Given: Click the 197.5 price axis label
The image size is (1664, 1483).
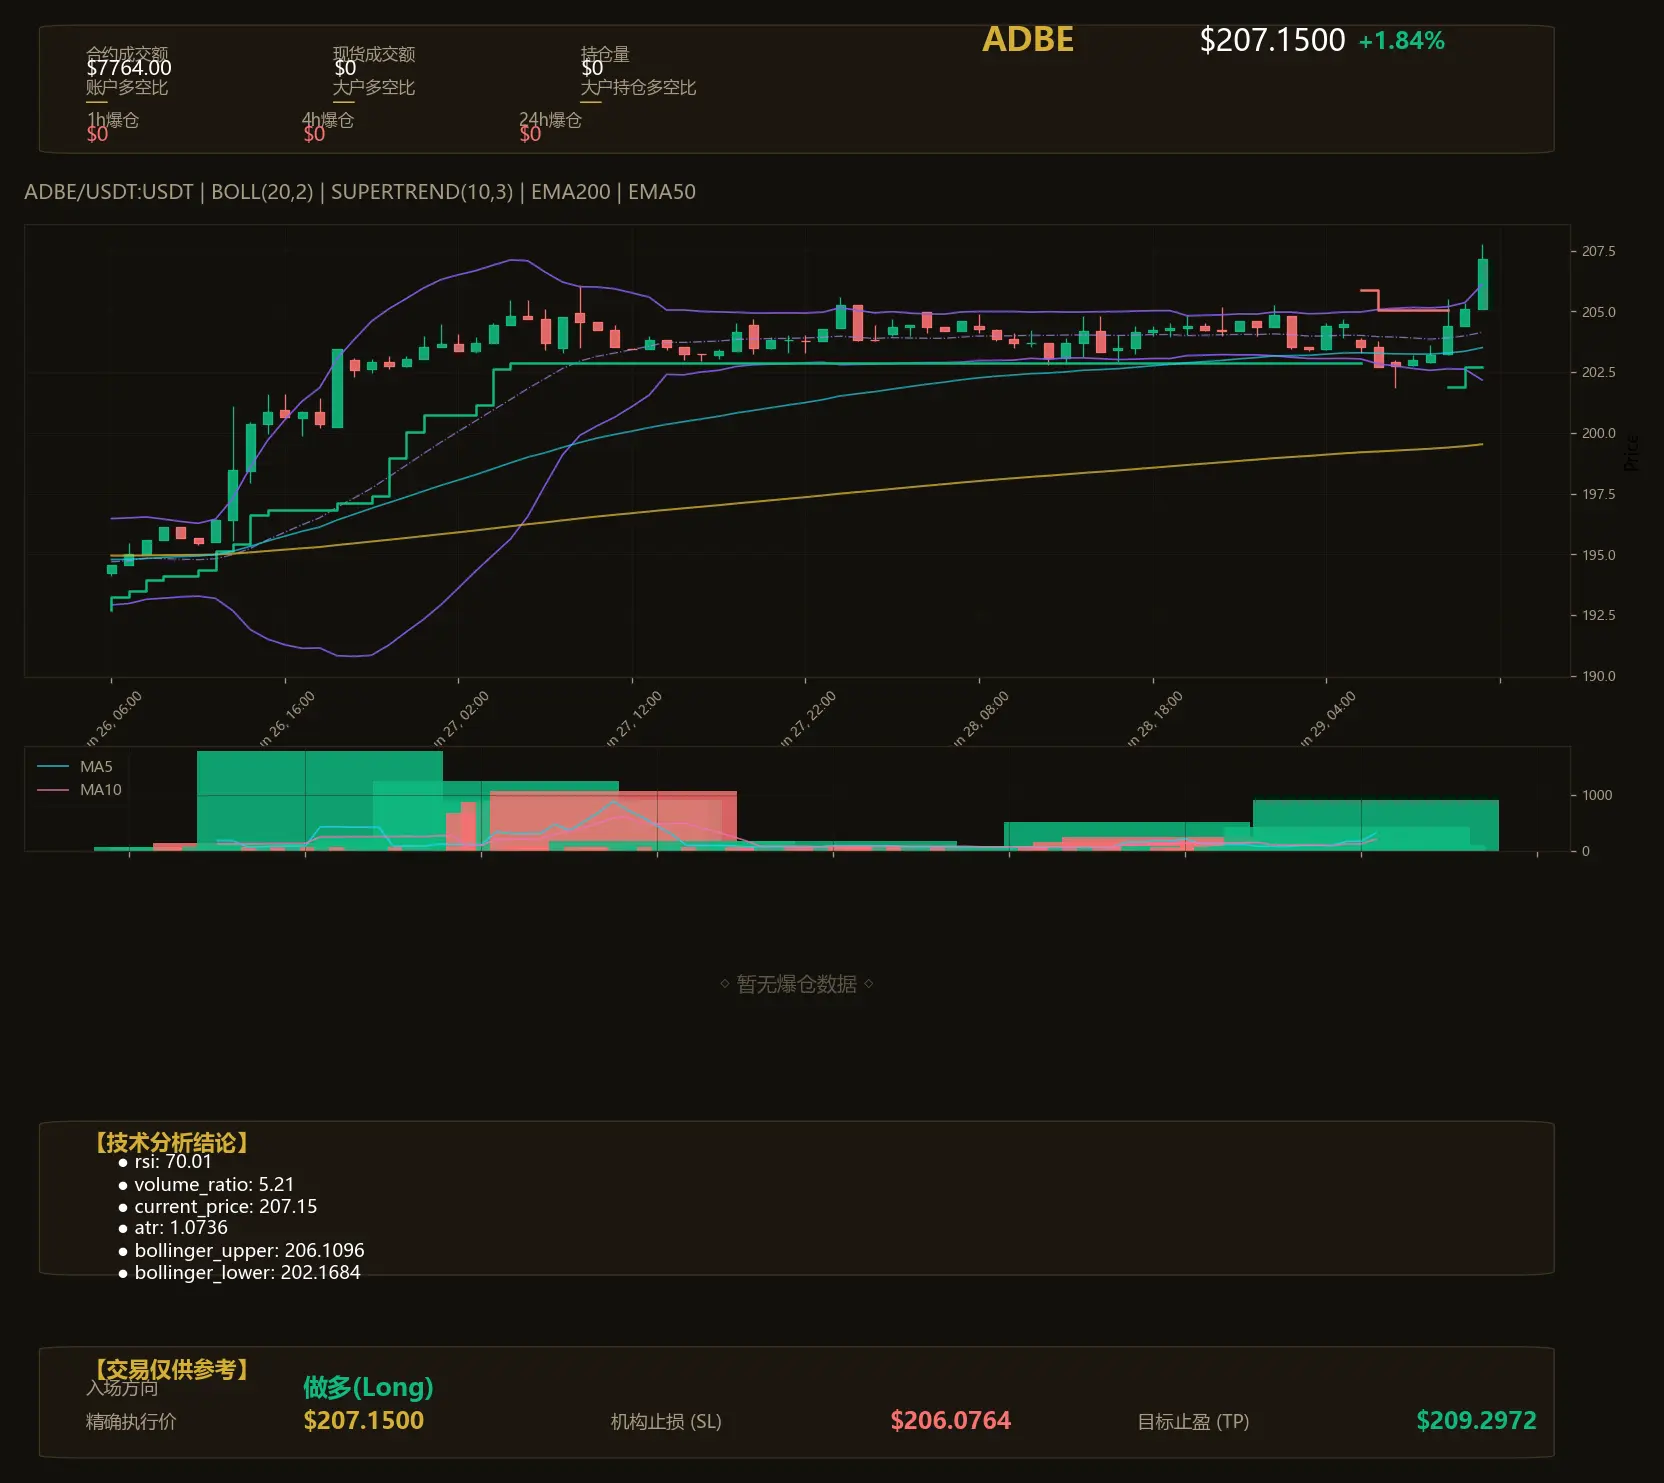Looking at the screenshot, I should (1598, 494).
